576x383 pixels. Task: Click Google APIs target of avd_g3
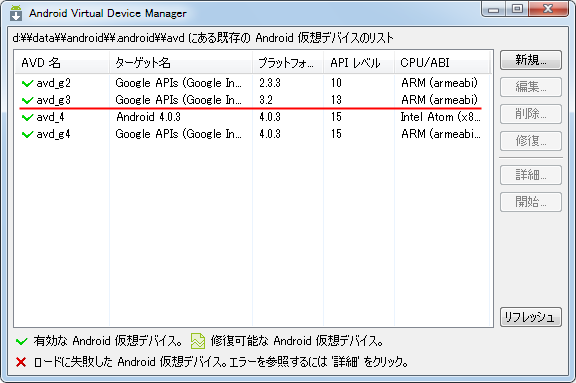tap(179, 100)
